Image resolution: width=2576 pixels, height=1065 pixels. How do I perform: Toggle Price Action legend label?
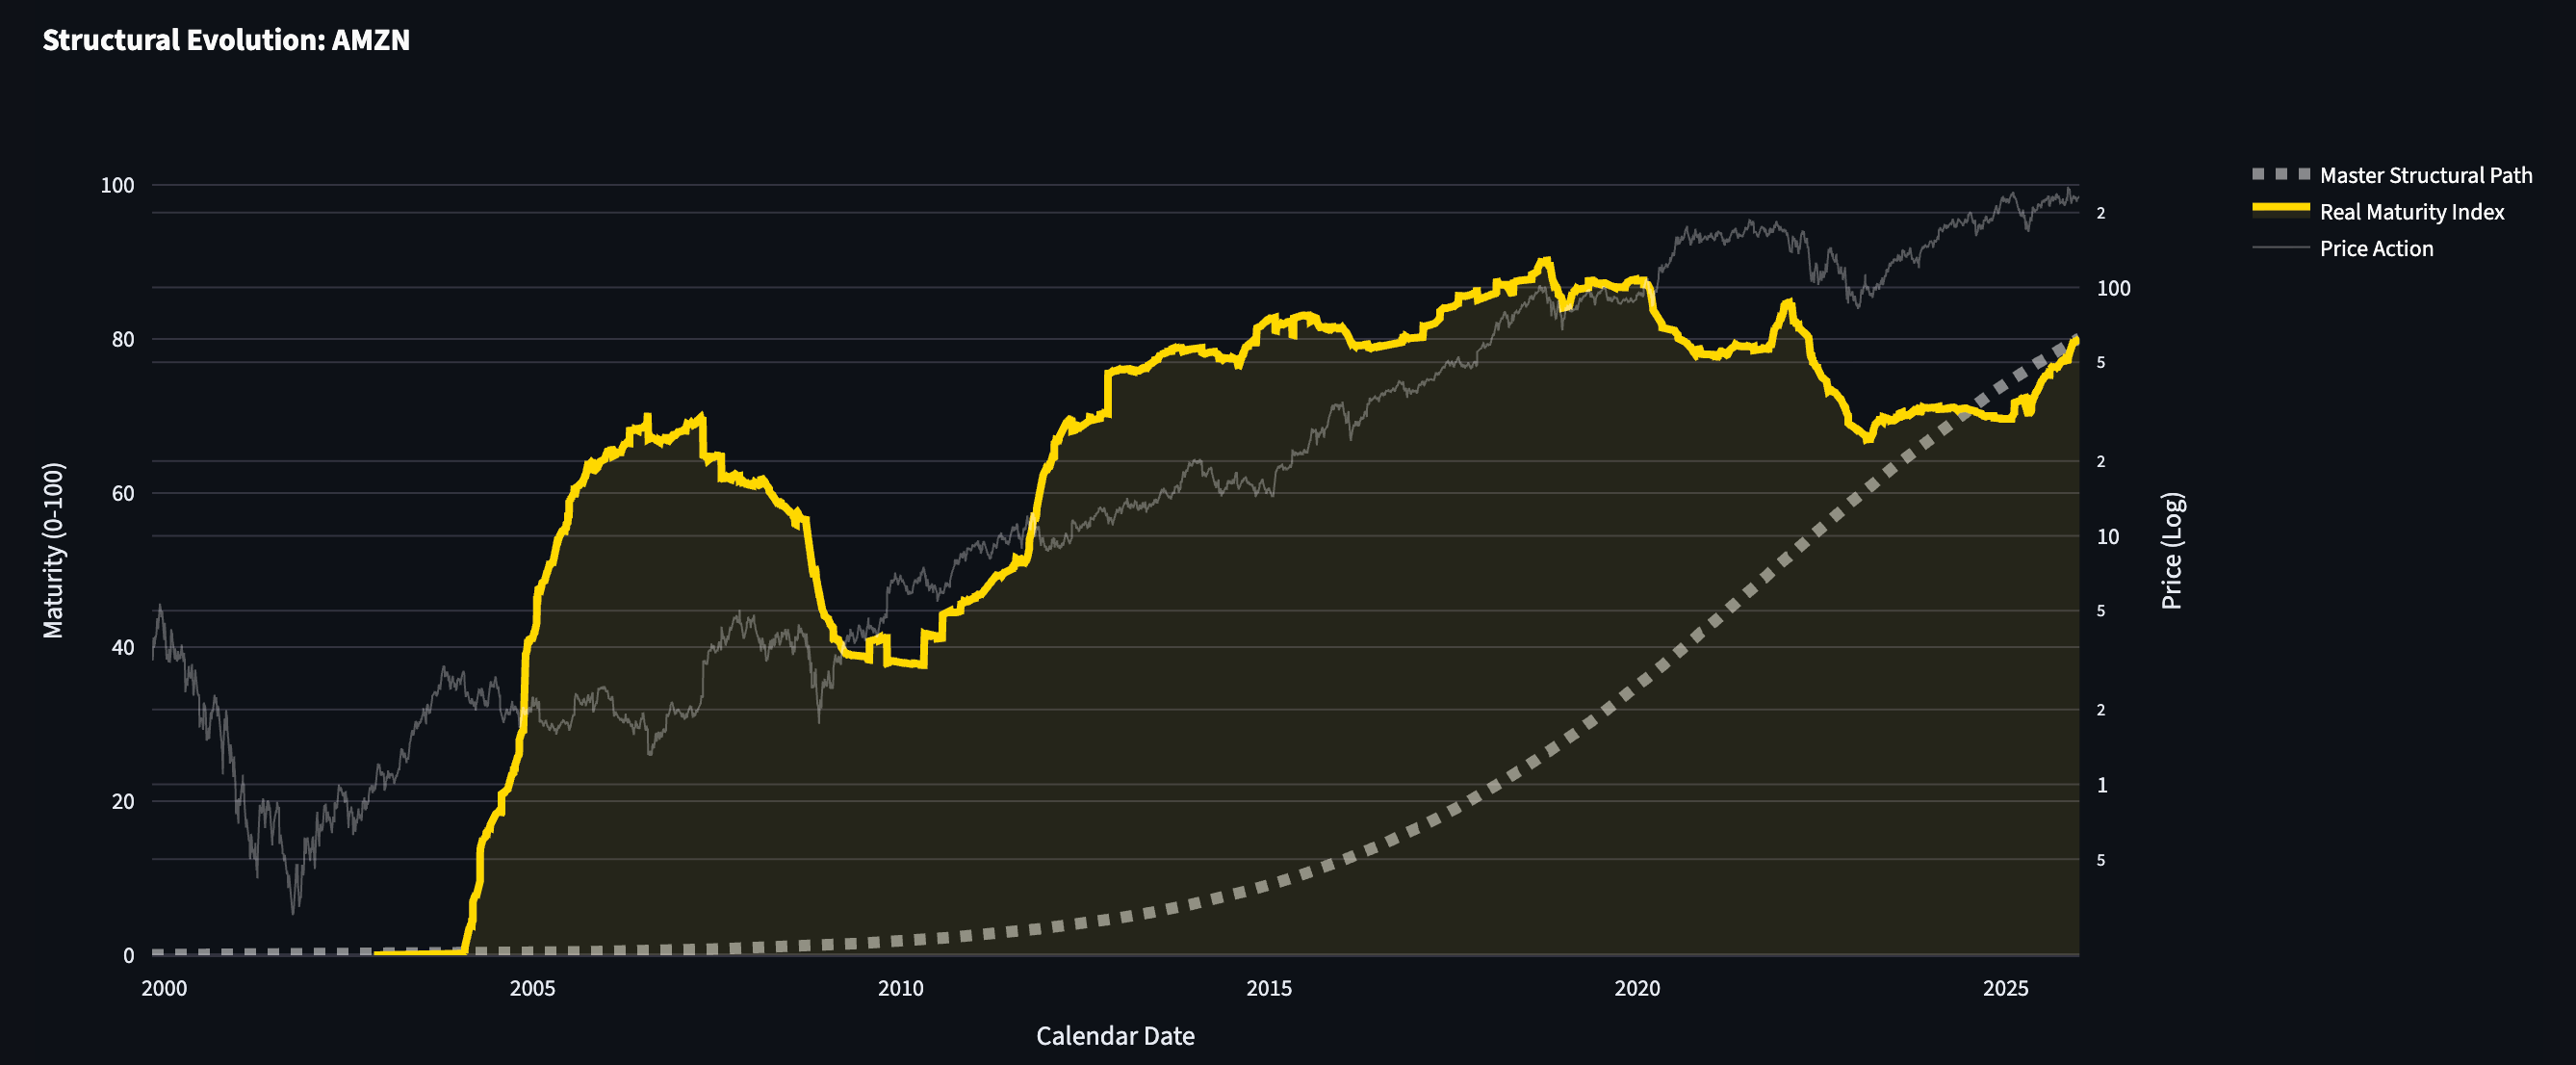(2376, 249)
